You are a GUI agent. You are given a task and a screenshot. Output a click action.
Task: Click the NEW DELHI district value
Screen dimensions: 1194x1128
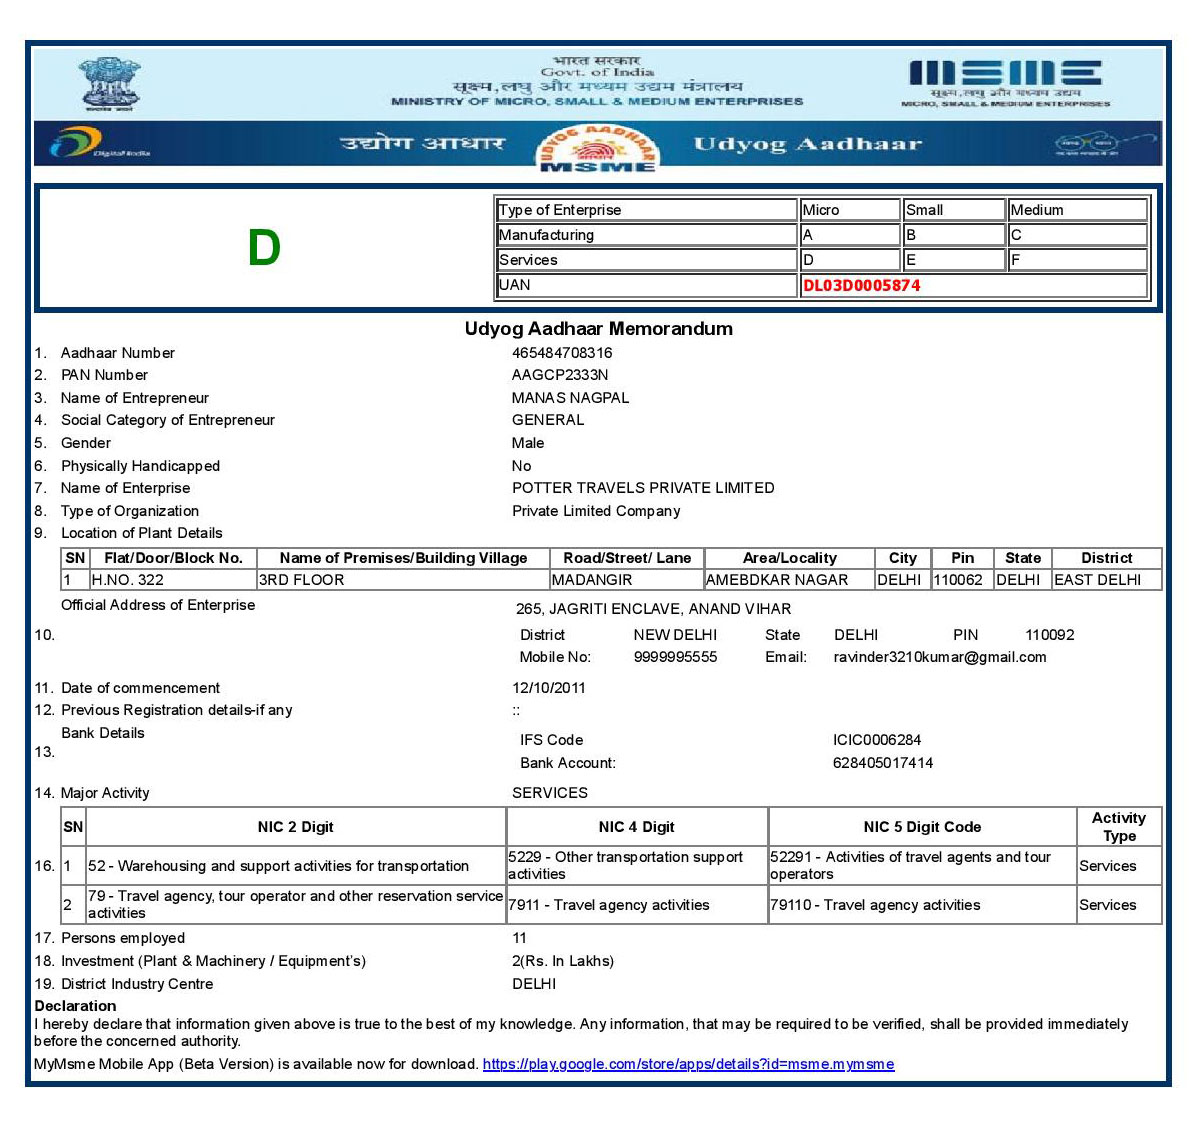(675, 634)
